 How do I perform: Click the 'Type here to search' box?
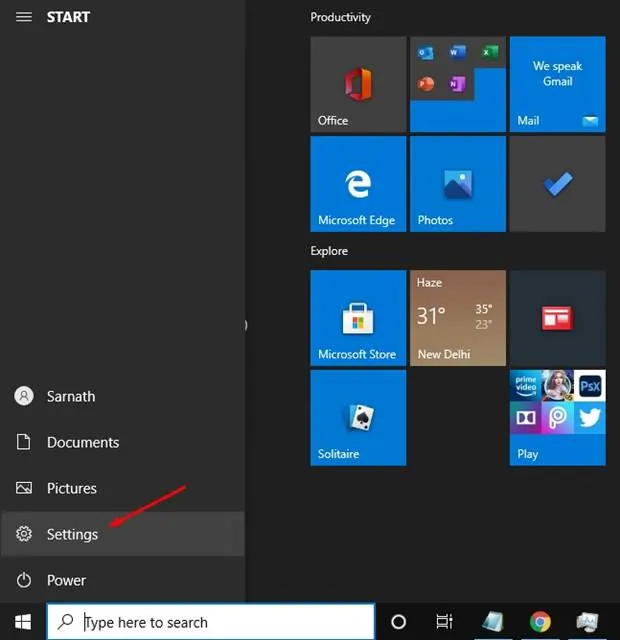tap(210, 621)
